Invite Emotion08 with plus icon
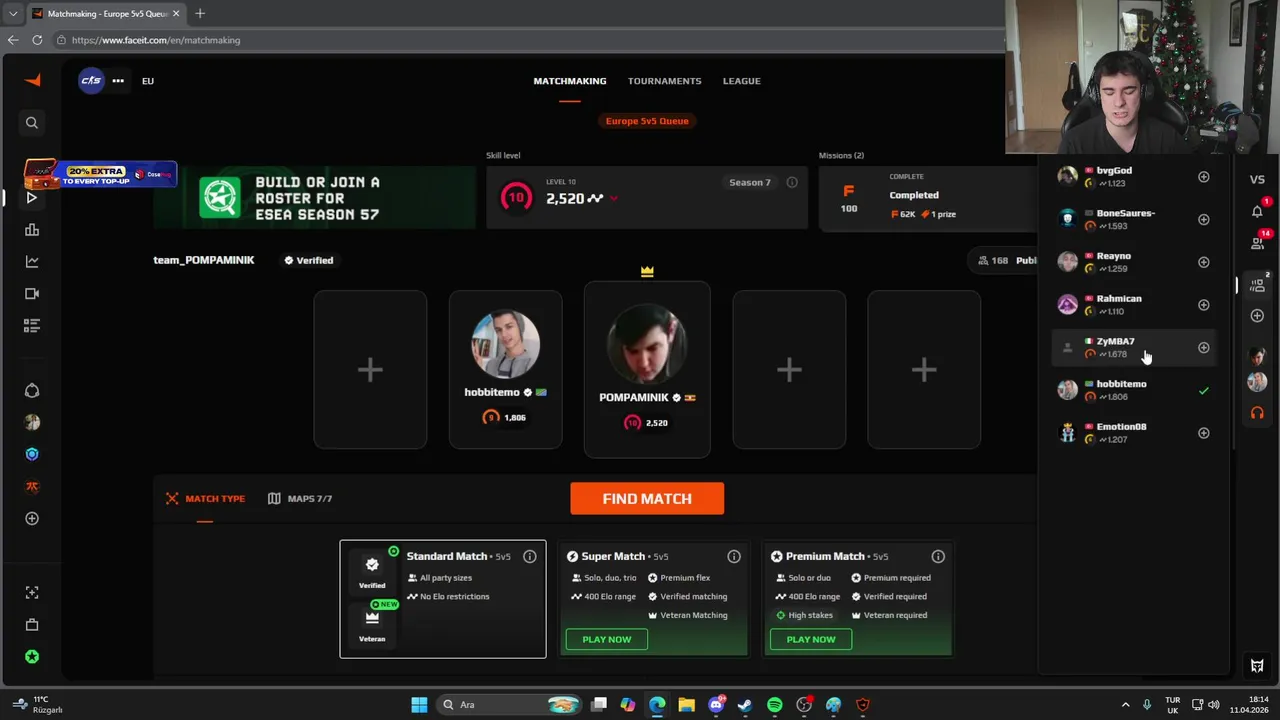The image size is (1280, 720). [1204, 433]
